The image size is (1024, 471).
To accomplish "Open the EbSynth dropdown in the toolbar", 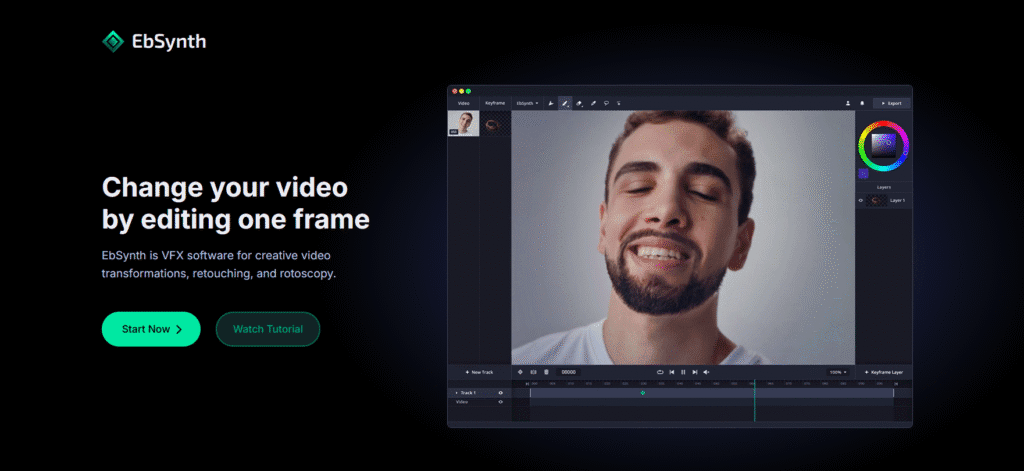I will pyautogui.click(x=527, y=103).
